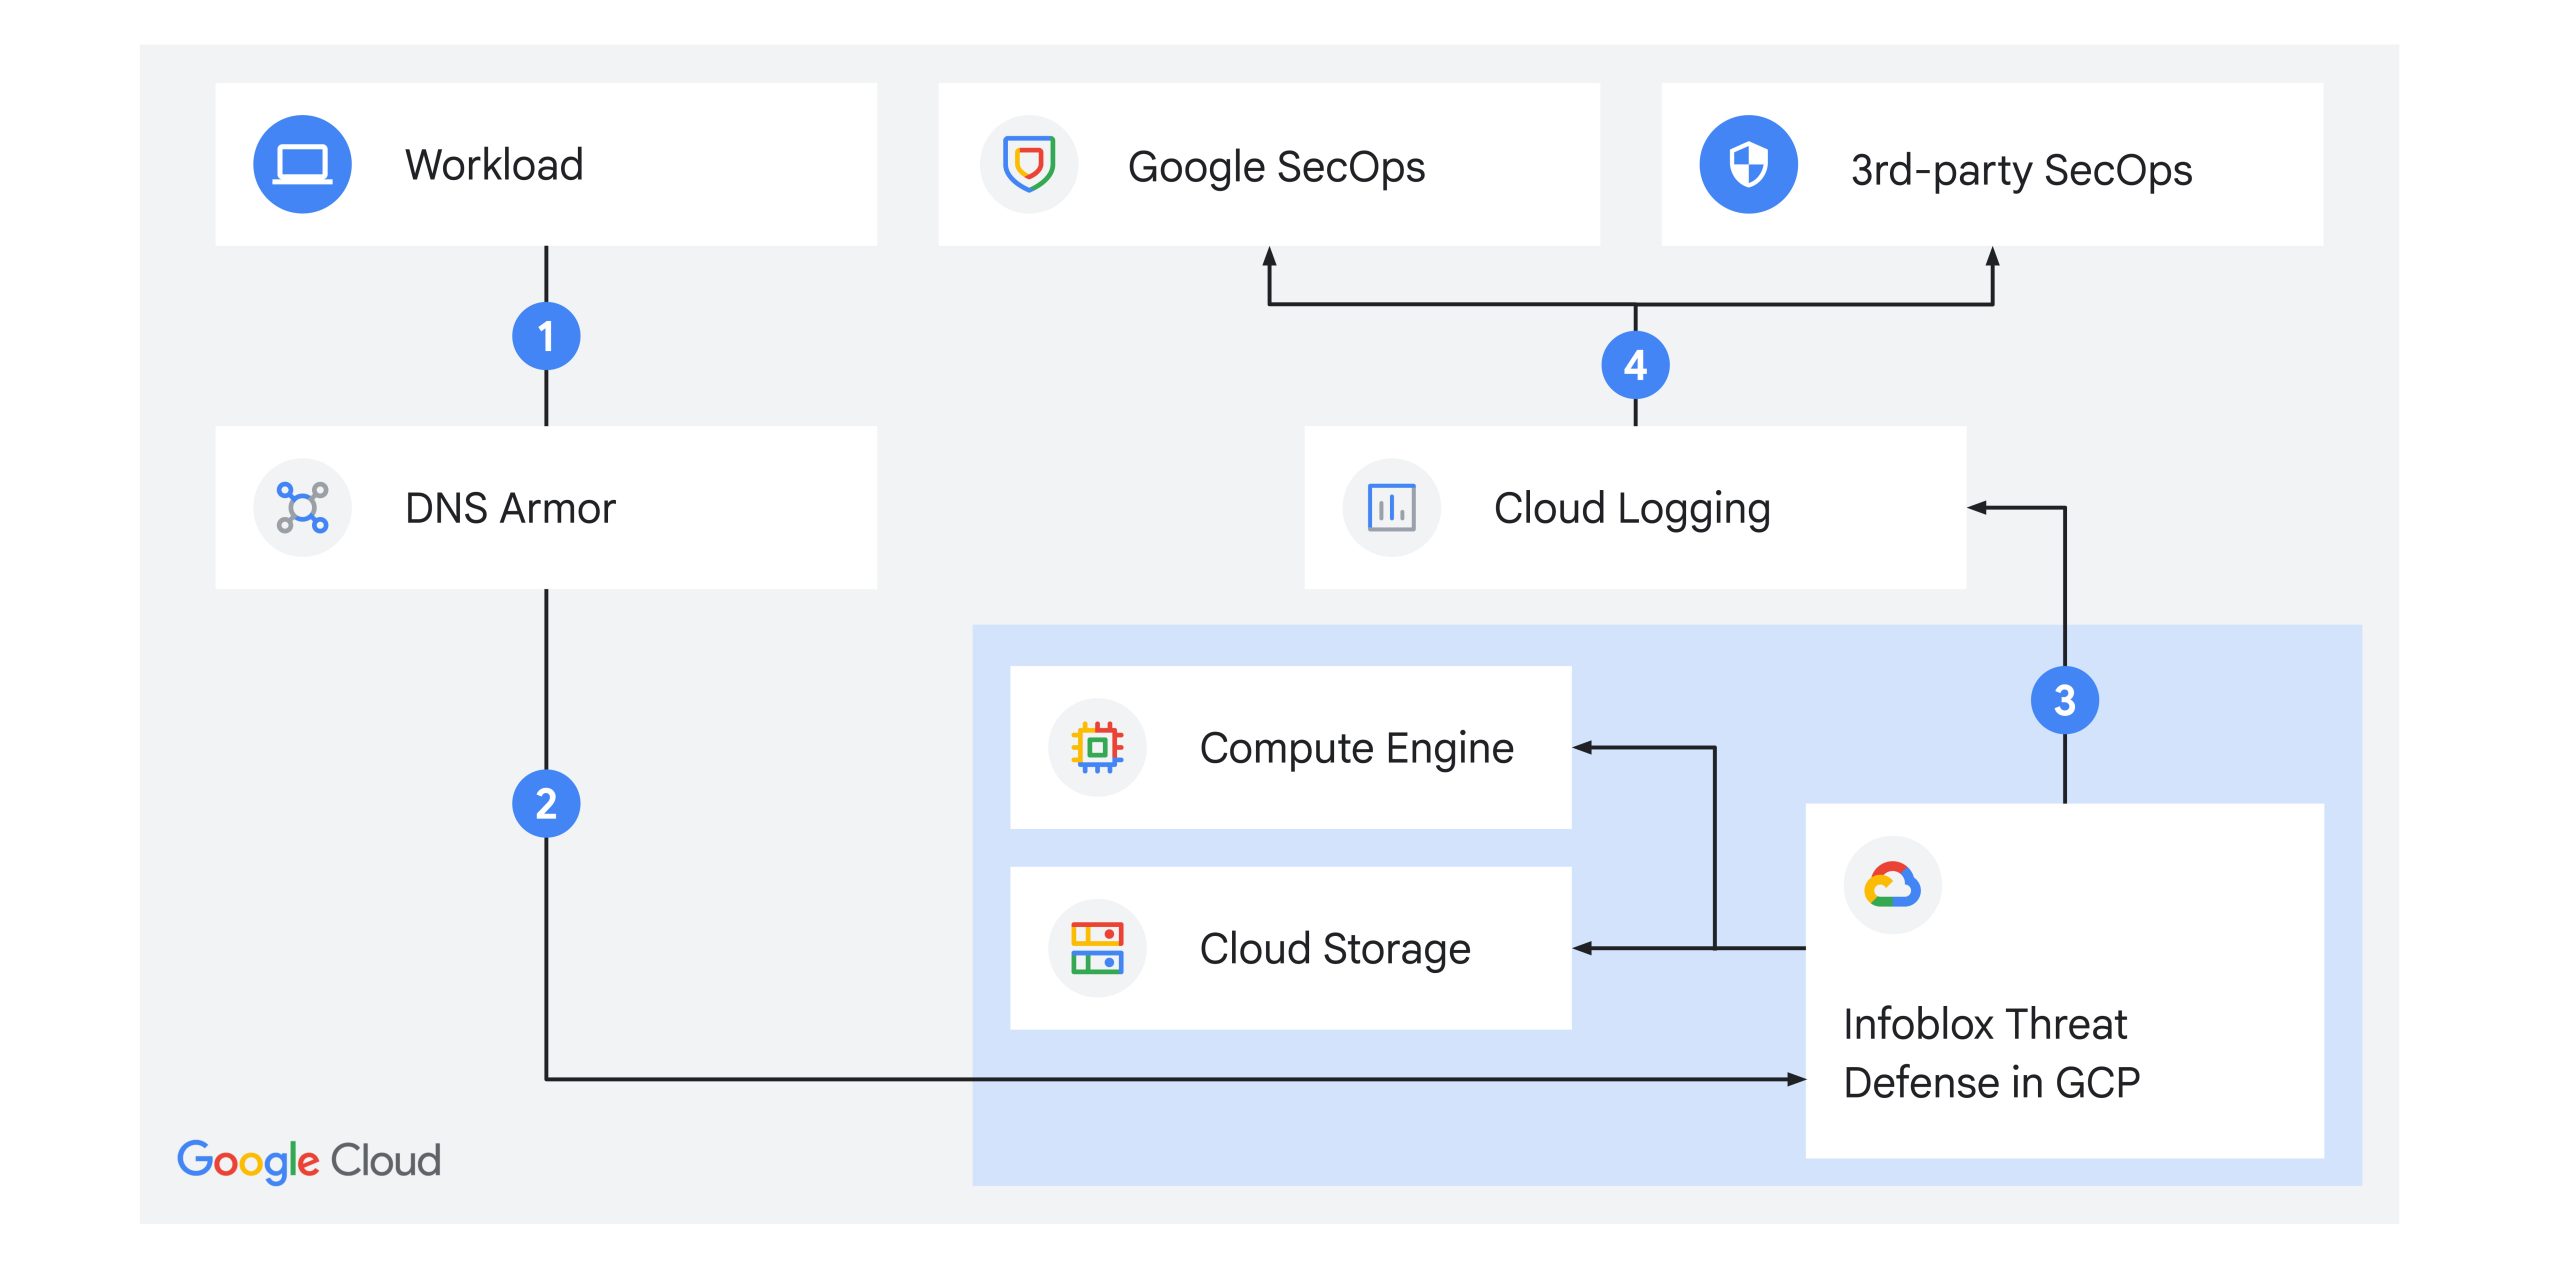Click step marker number 4
2560x1286 pixels.
(x=1635, y=365)
